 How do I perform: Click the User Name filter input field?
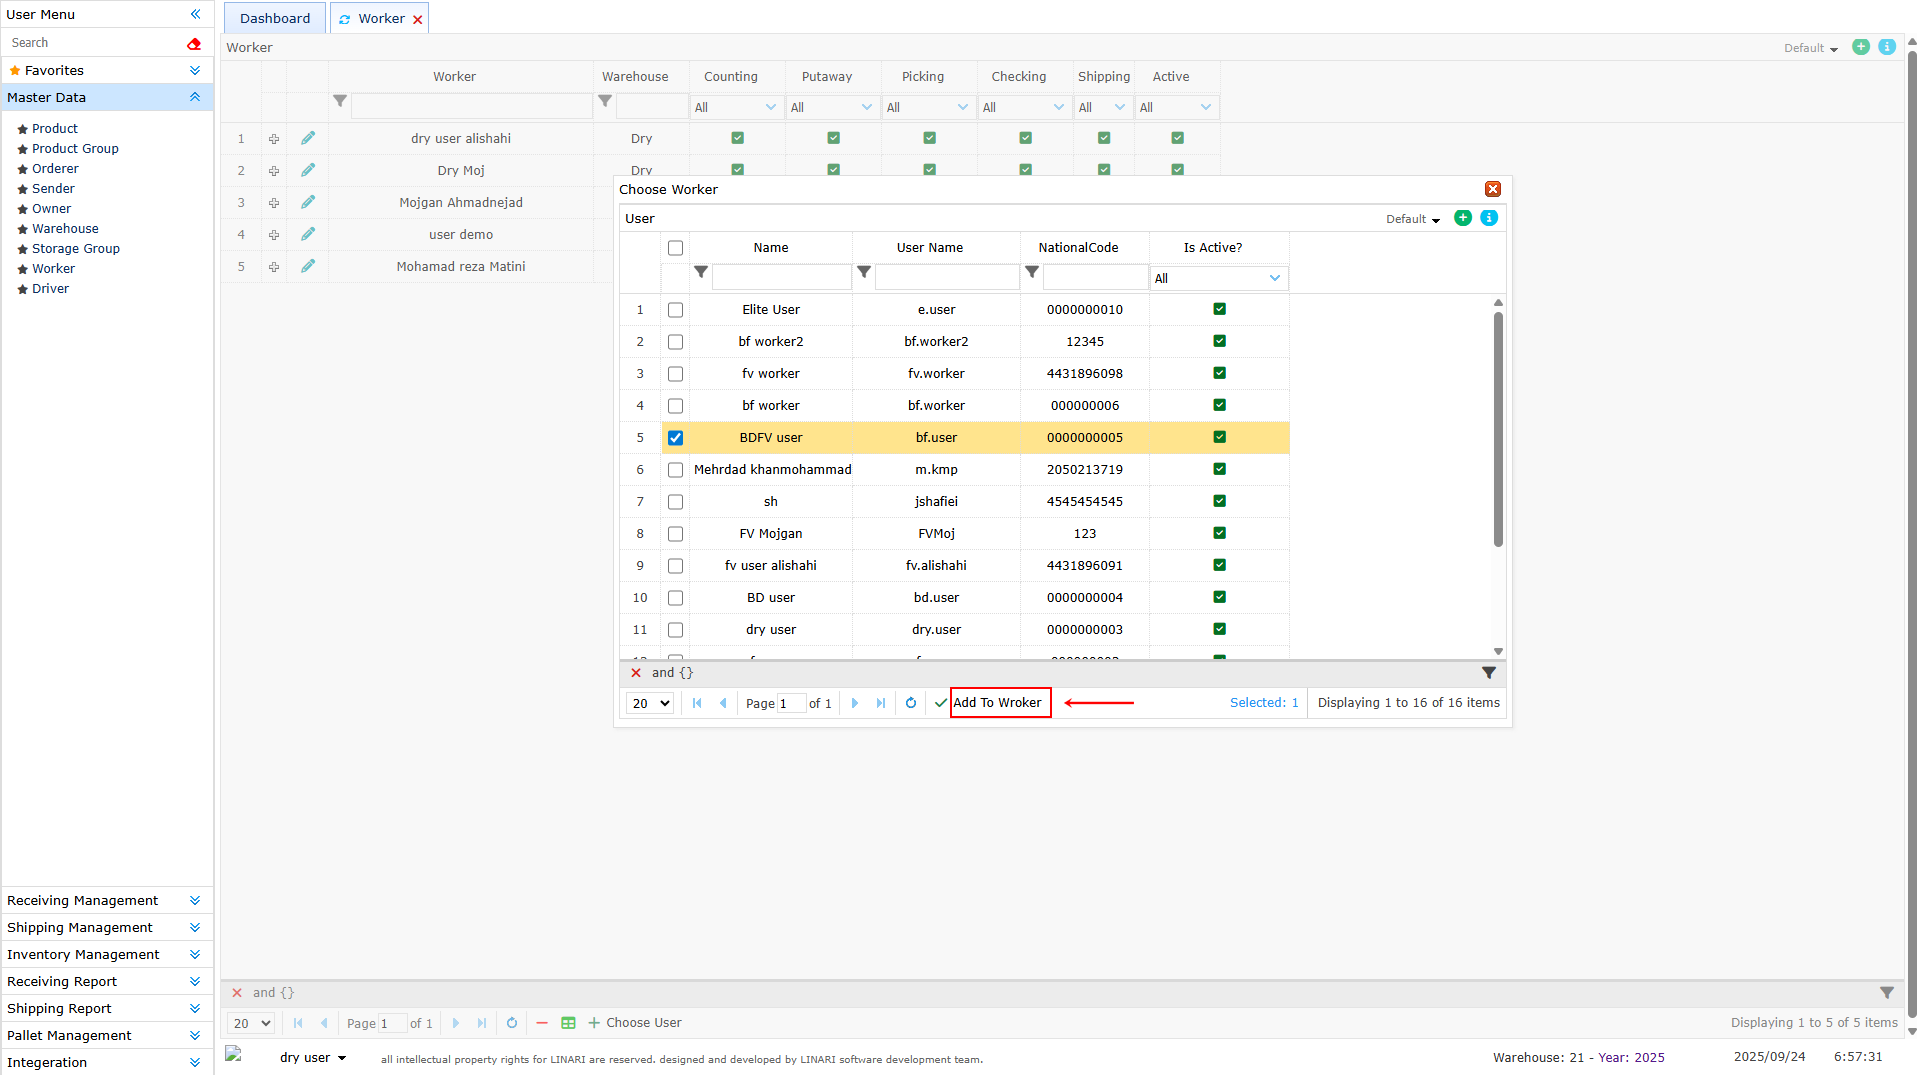pyautogui.click(x=946, y=278)
